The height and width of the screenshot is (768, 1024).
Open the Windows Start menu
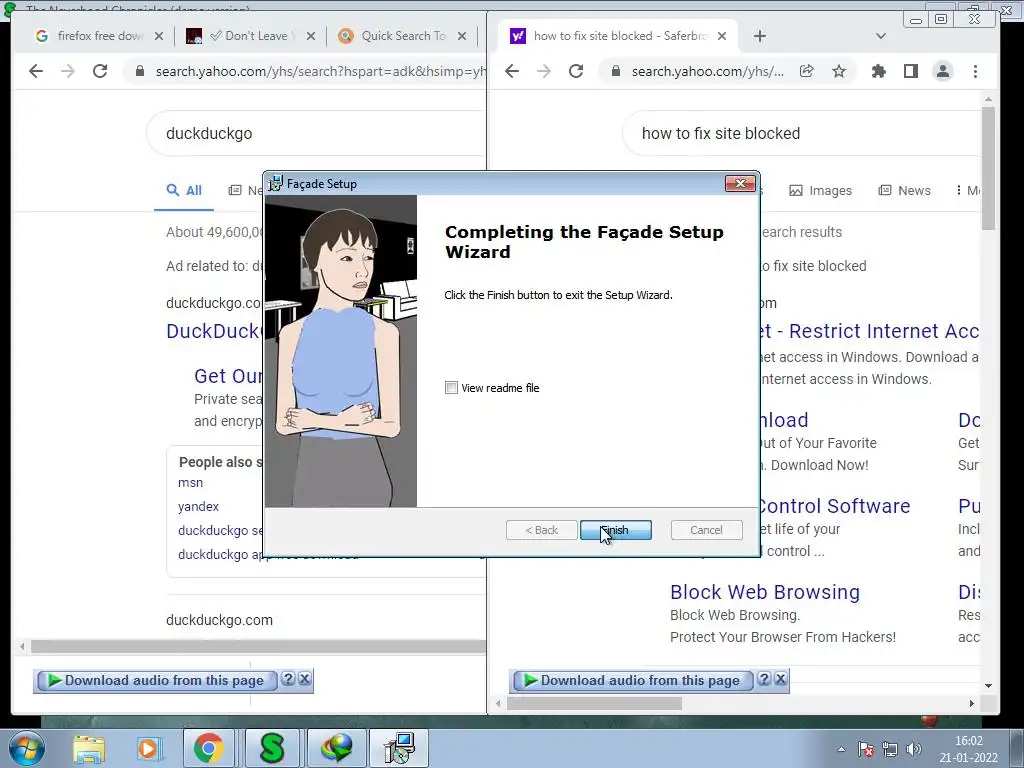point(25,748)
